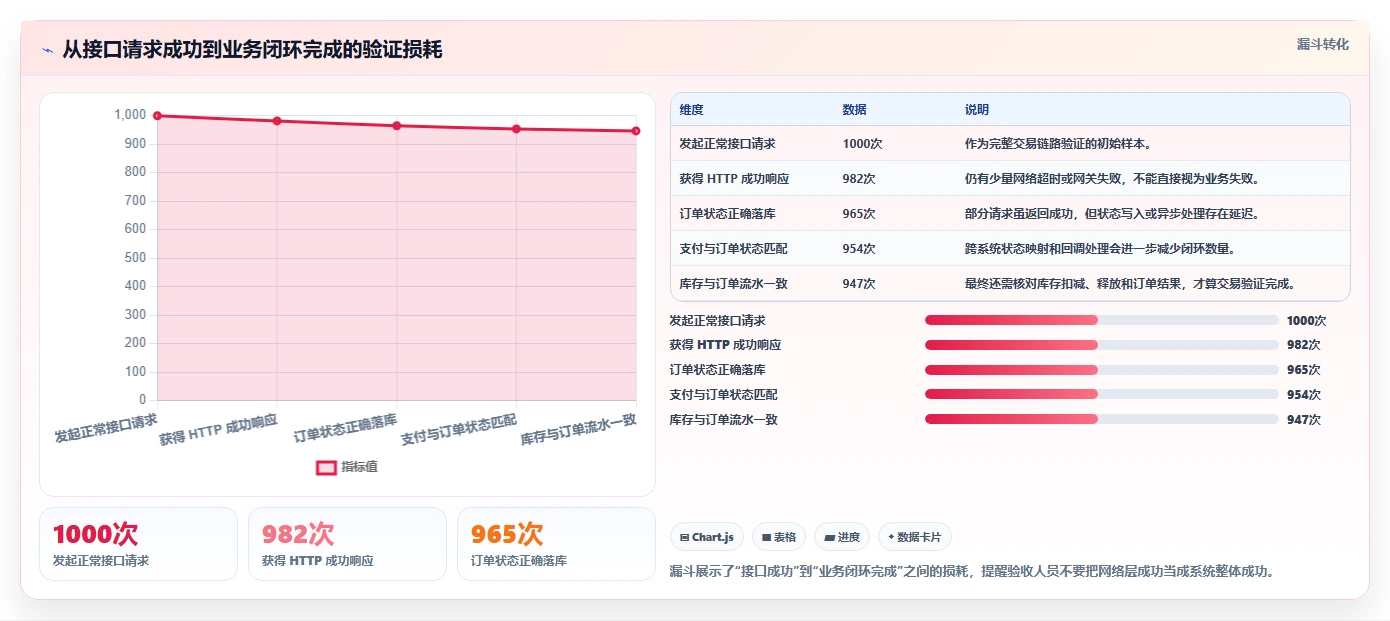Click the chart data point for 订单状态正确落库

397,126
